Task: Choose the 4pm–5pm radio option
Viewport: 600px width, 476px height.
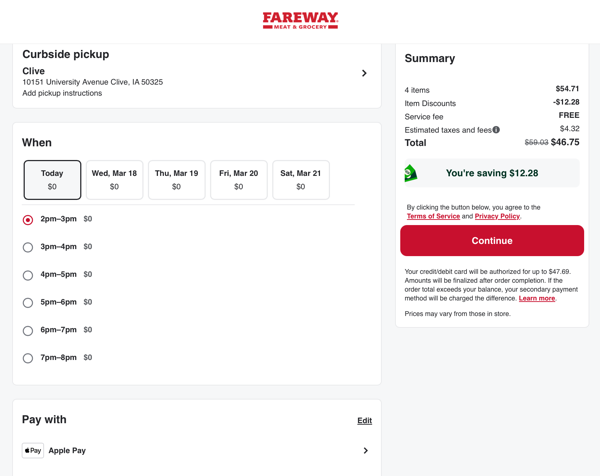Action: coord(28,275)
